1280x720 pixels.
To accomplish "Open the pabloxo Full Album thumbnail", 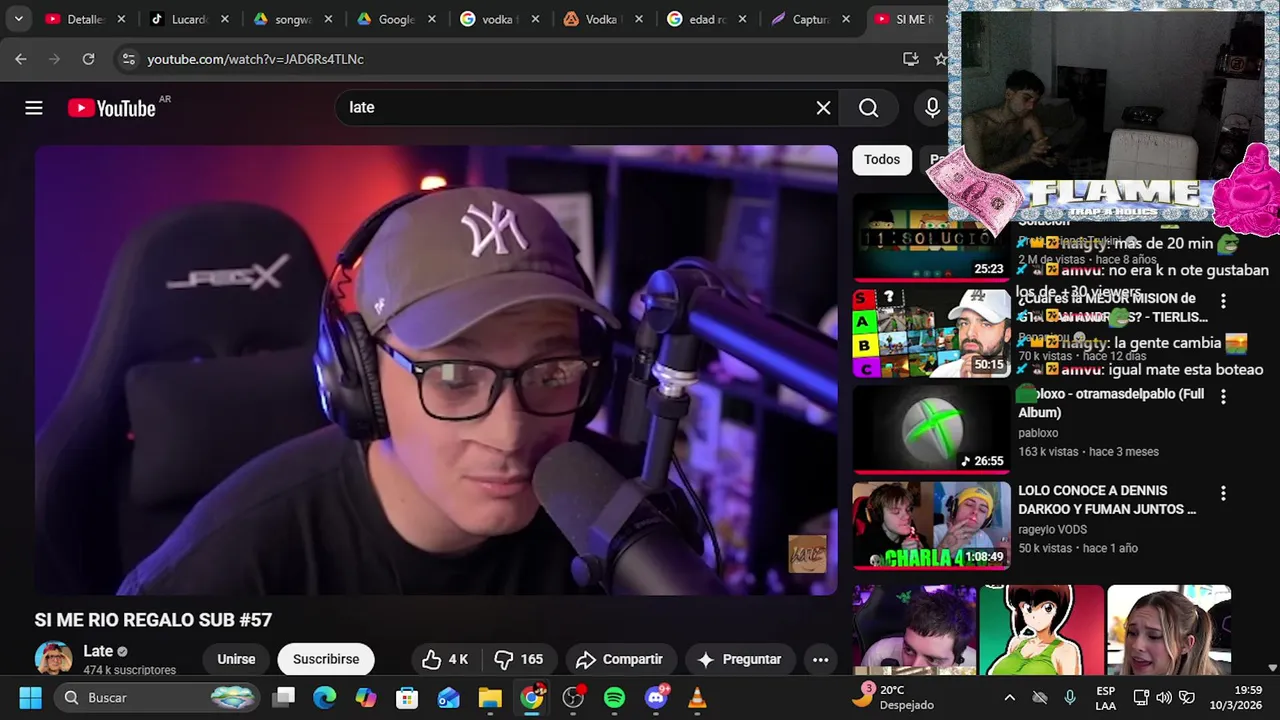I will pos(931,429).
